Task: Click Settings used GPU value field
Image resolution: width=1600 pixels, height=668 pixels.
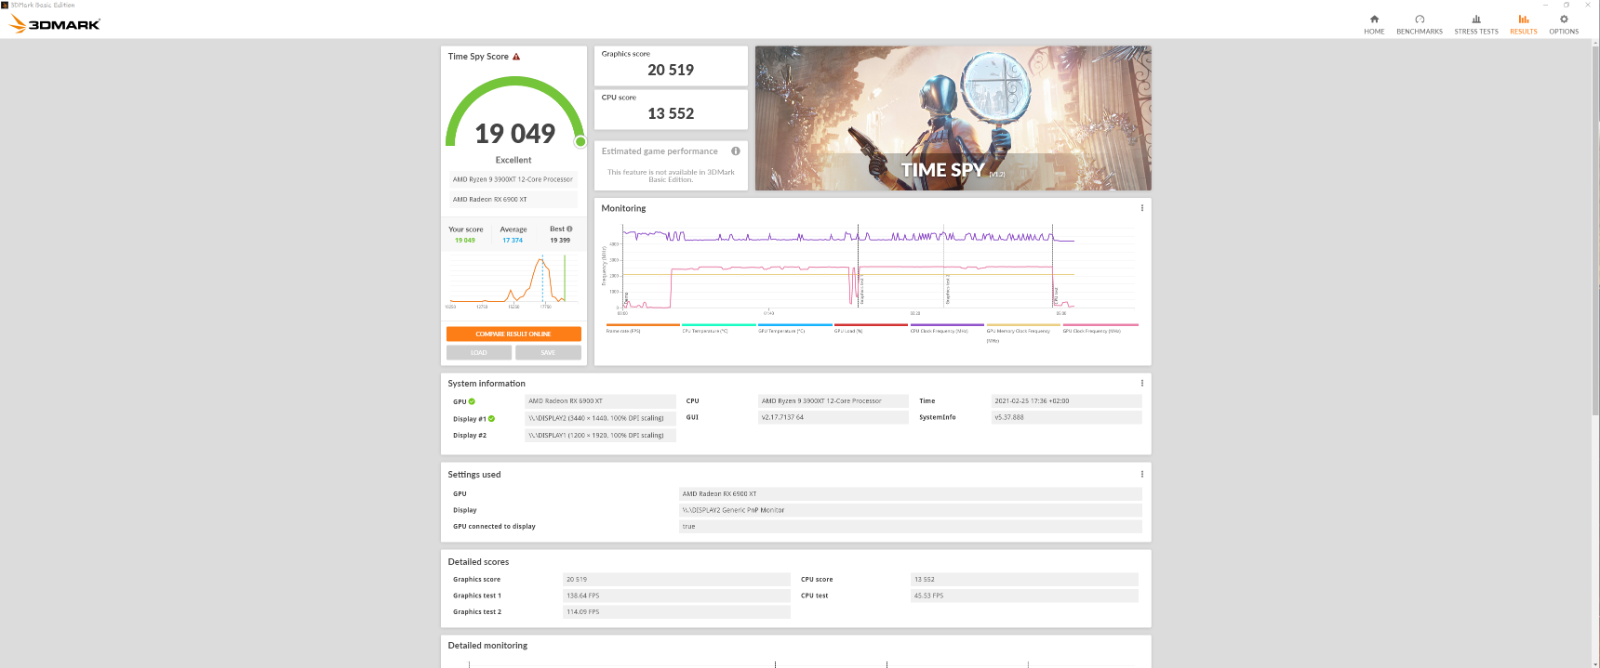Action: [910, 494]
